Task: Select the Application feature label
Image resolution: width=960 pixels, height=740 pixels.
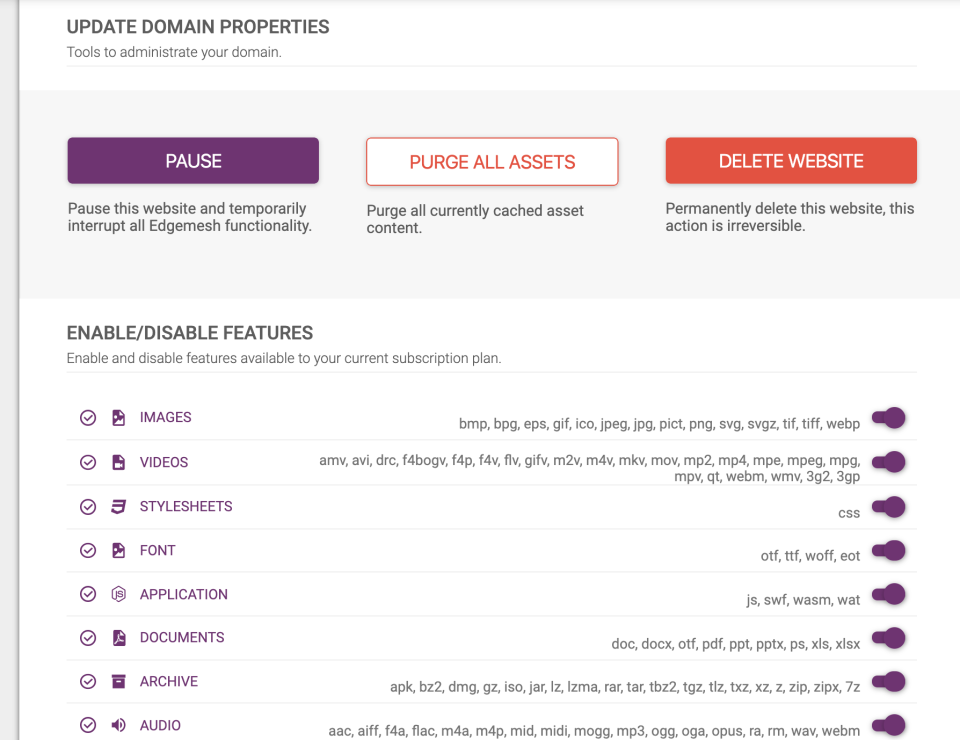Action: (184, 594)
